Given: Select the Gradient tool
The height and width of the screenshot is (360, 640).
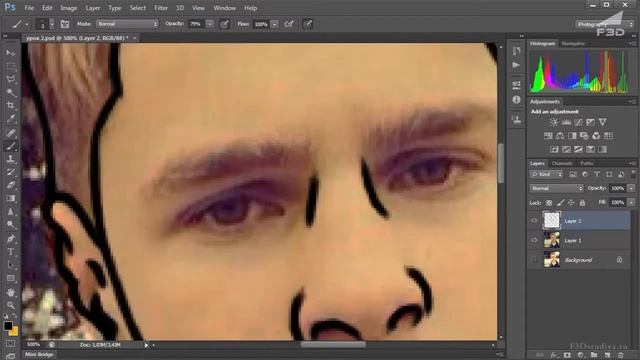Looking at the screenshot, I should coord(11,198).
